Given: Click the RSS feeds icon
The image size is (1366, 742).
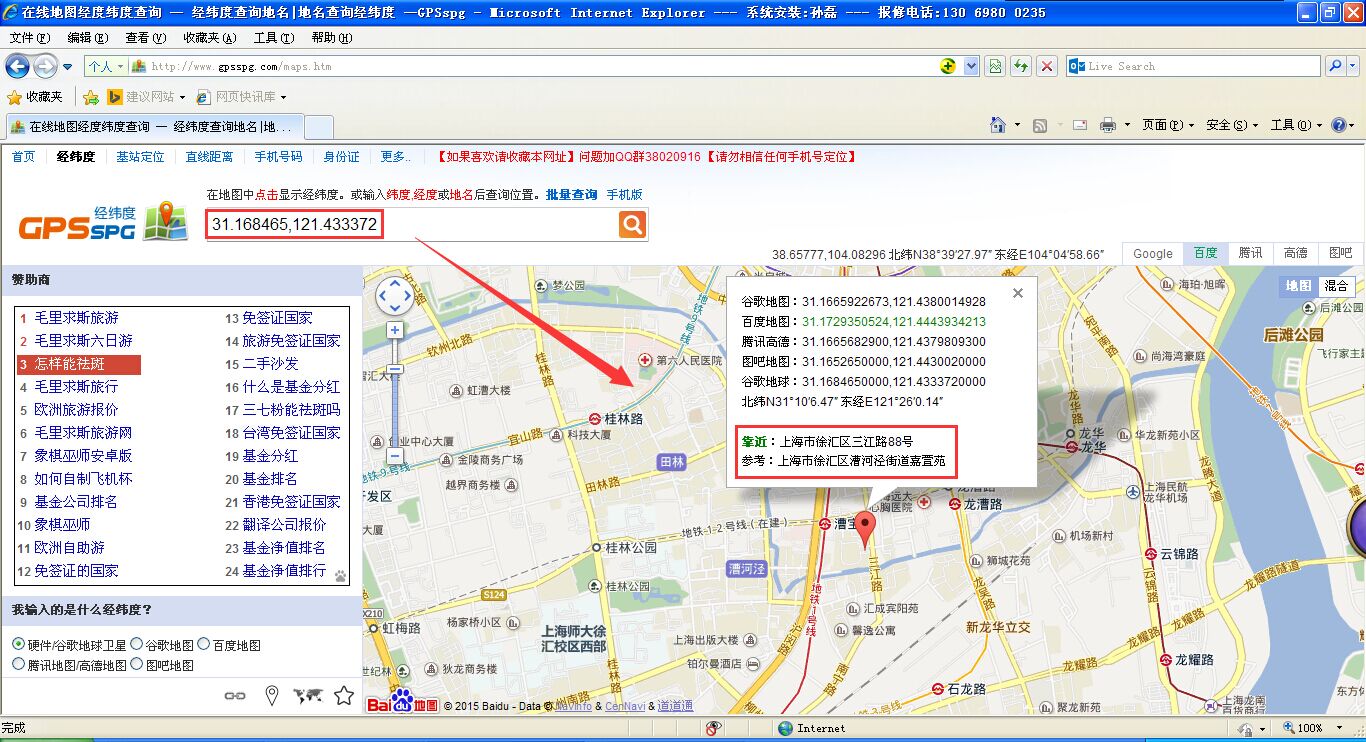Looking at the screenshot, I should pos(1040,125).
